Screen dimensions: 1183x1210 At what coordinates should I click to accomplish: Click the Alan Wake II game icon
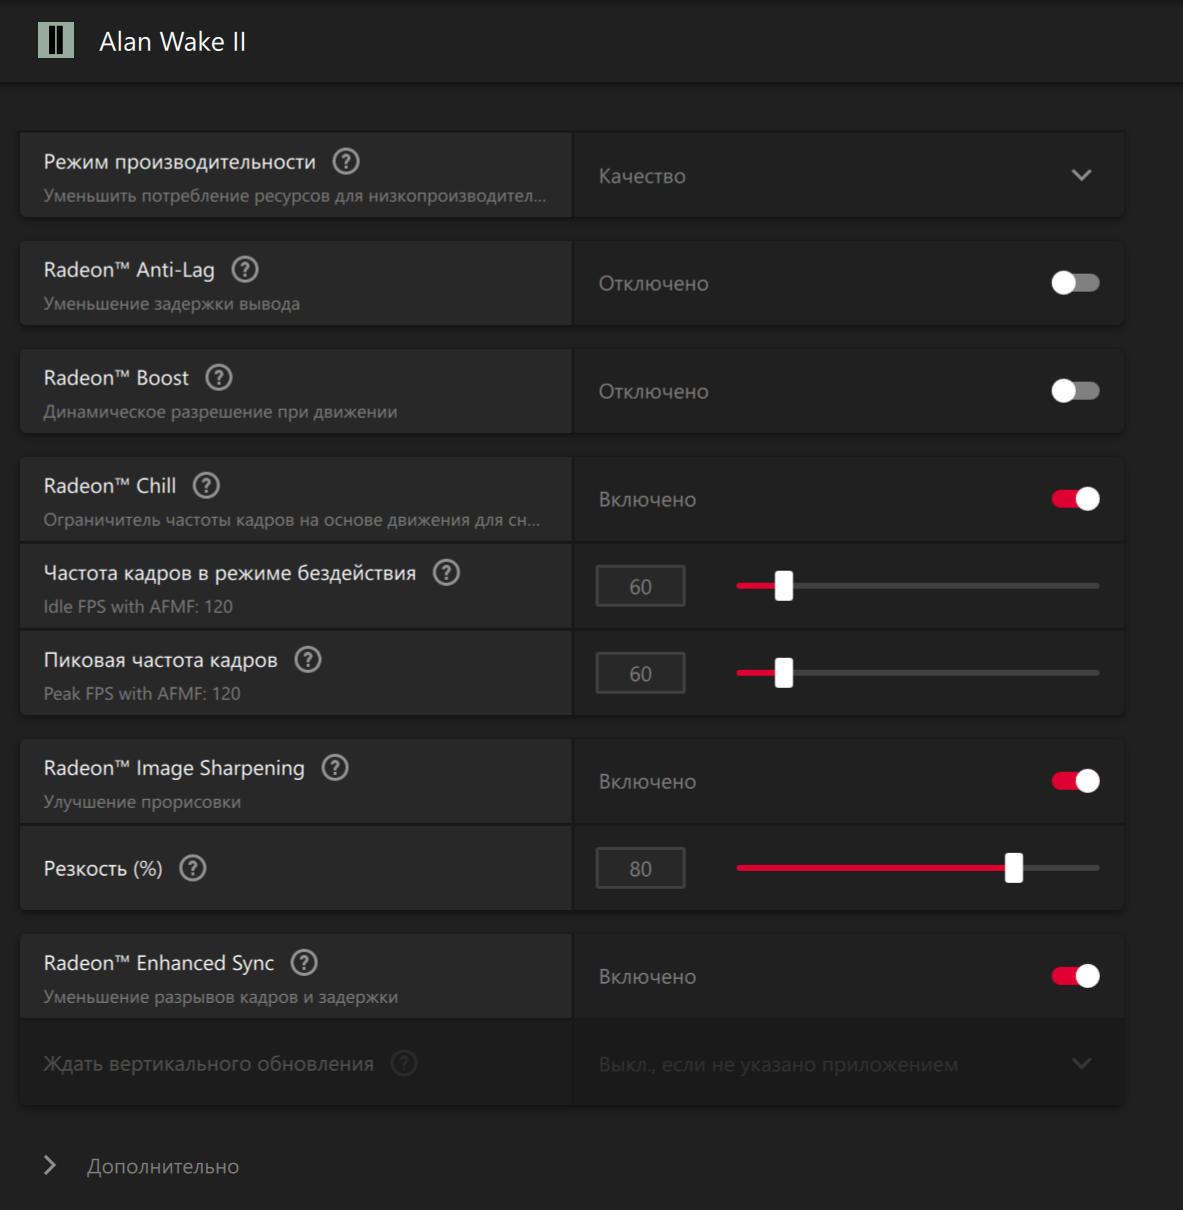click(x=56, y=41)
